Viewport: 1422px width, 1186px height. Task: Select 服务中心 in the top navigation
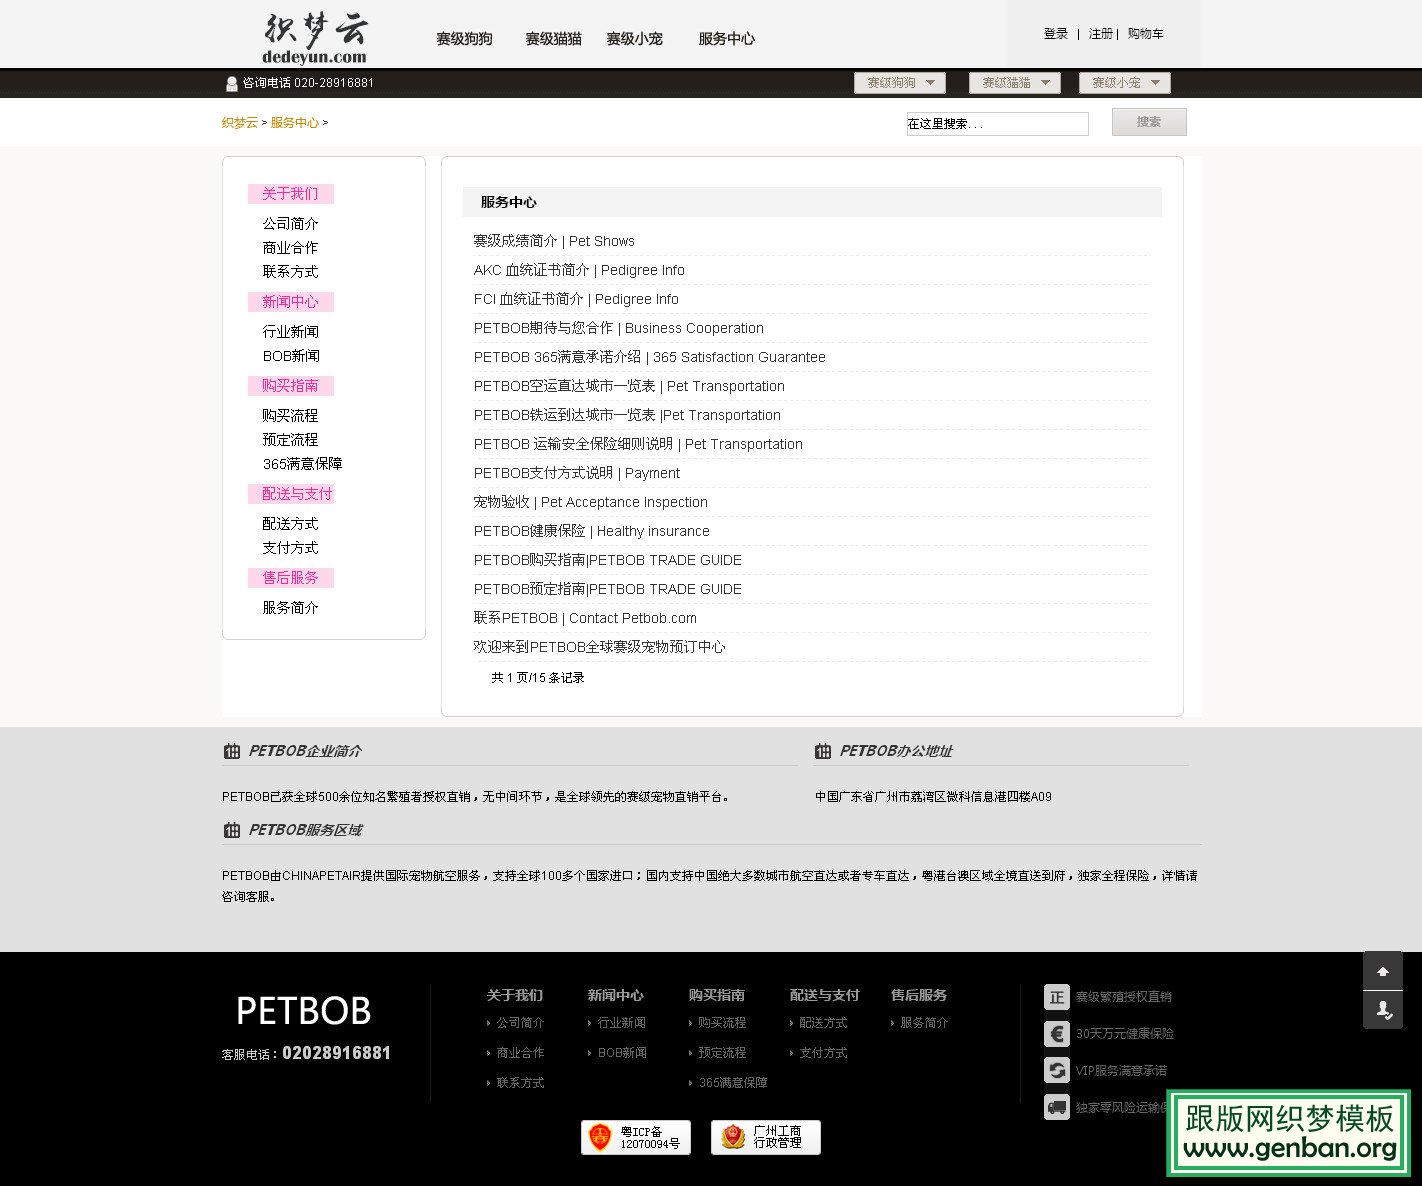(726, 39)
